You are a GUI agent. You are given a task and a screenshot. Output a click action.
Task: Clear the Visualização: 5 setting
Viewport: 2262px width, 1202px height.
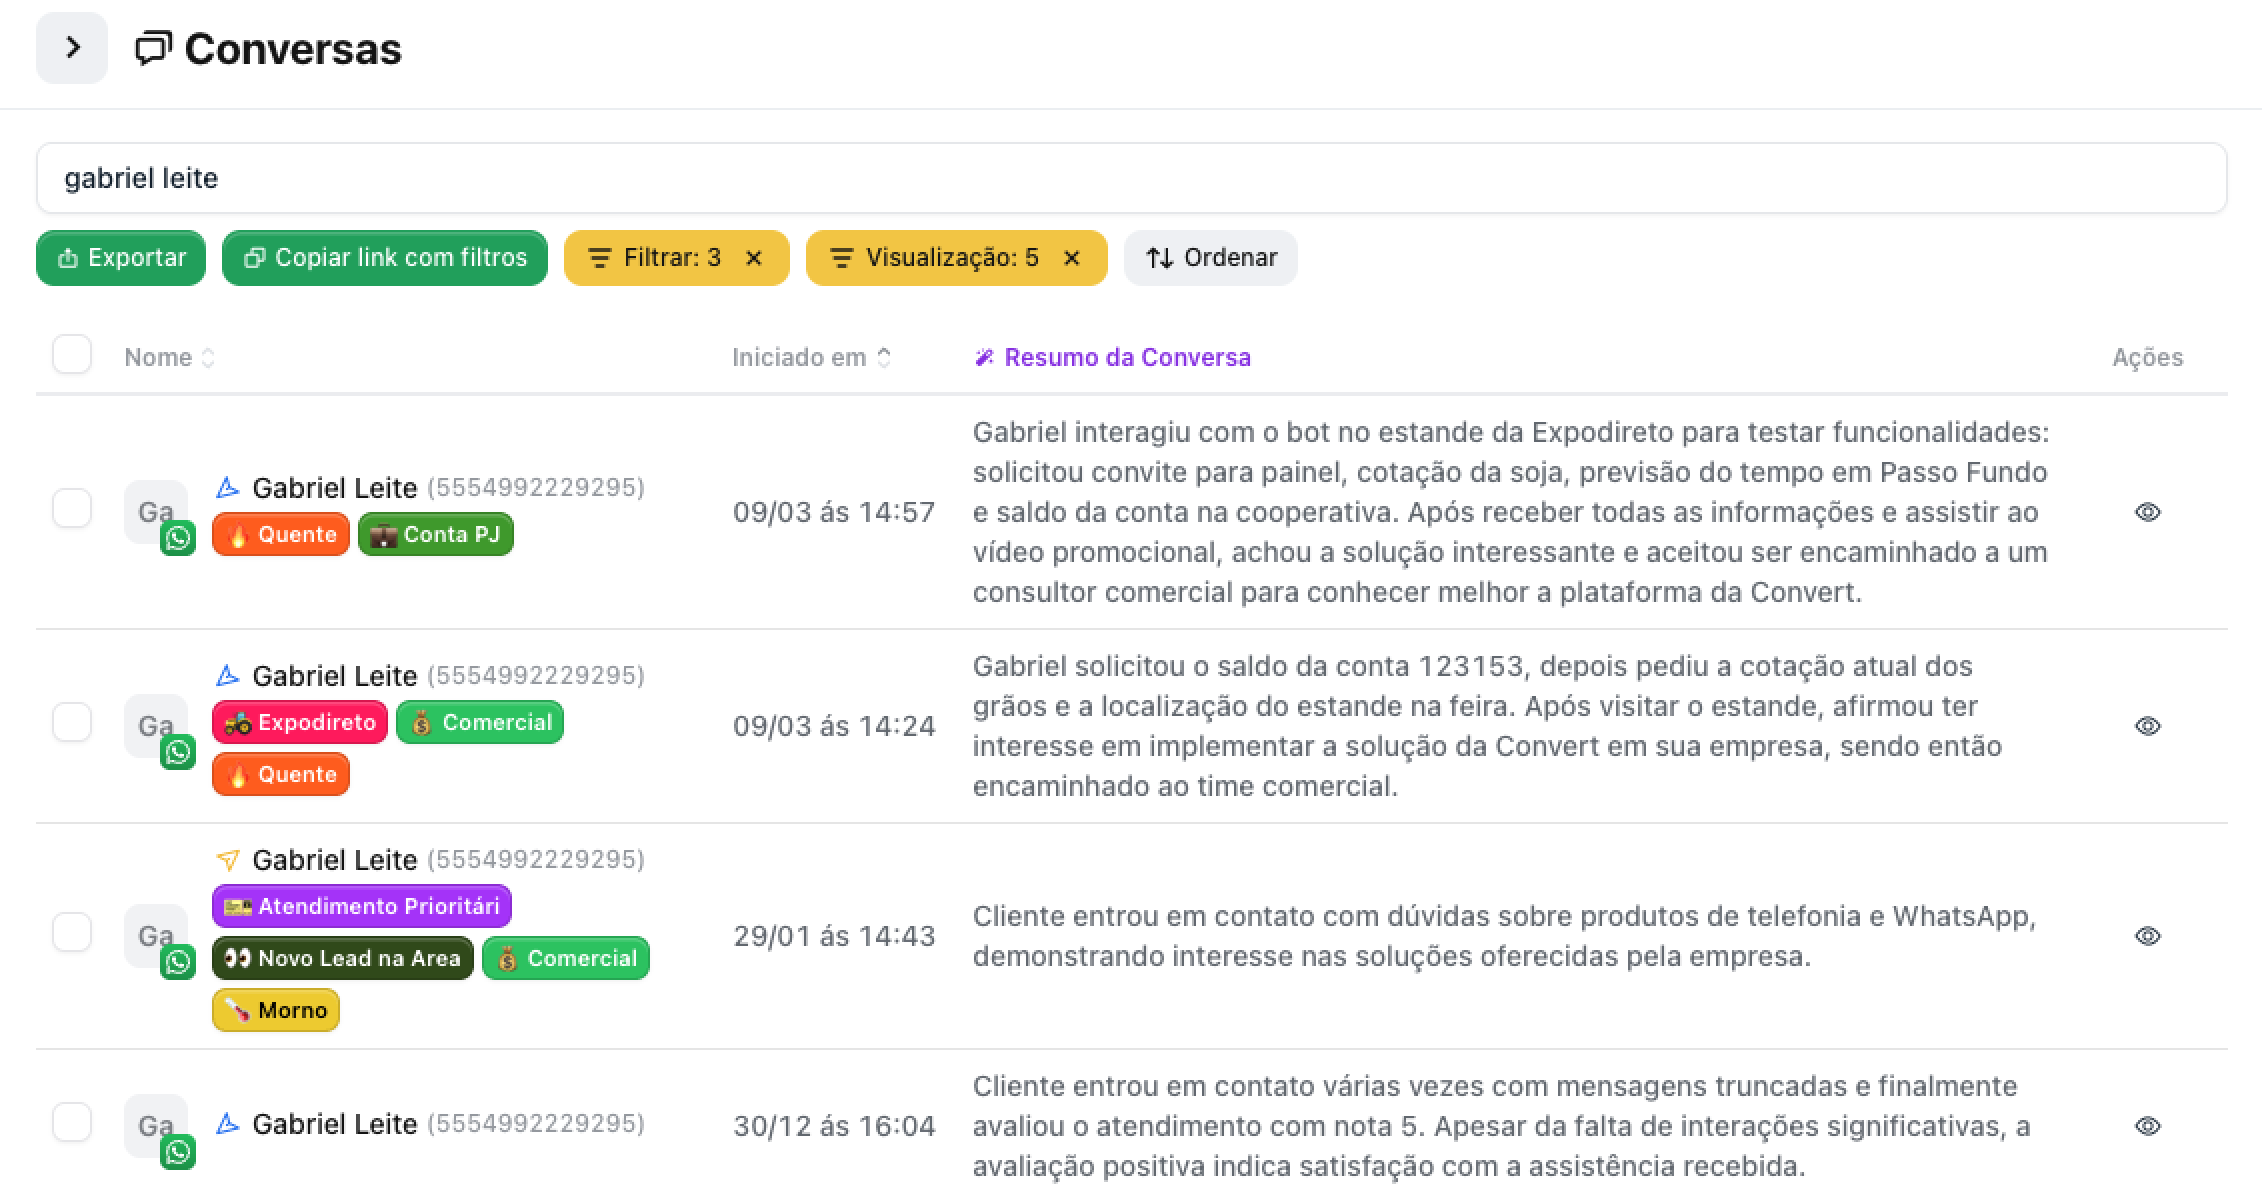point(1072,258)
